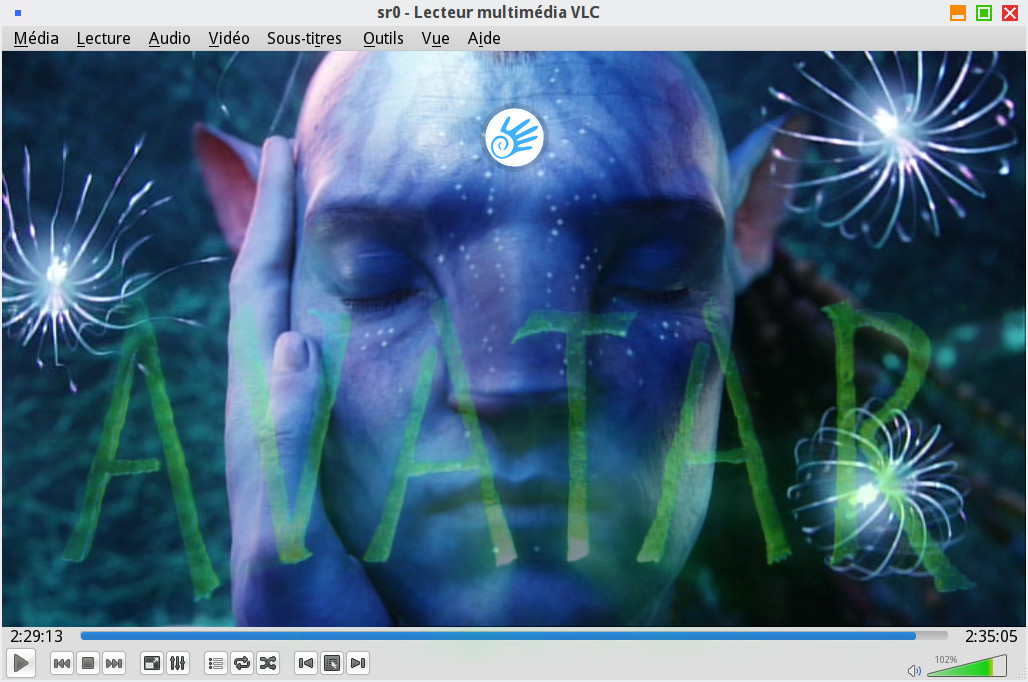The height and width of the screenshot is (682, 1028).
Task: Toggle random shuffle playback
Action: point(267,663)
